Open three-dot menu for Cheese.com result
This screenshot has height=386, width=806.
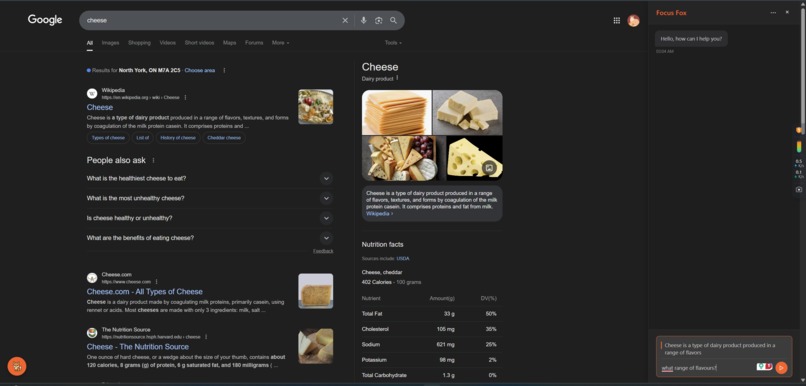(x=157, y=282)
